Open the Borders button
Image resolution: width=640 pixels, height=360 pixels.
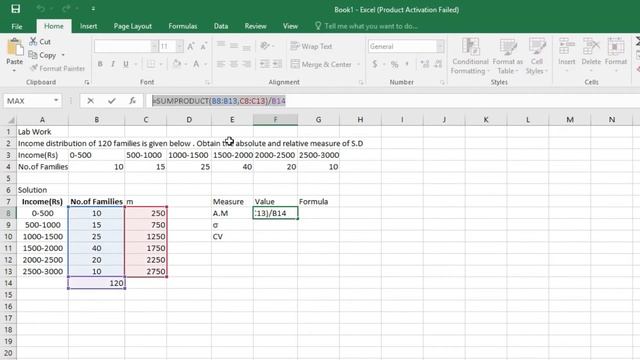pyautogui.click(x=151, y=64)
